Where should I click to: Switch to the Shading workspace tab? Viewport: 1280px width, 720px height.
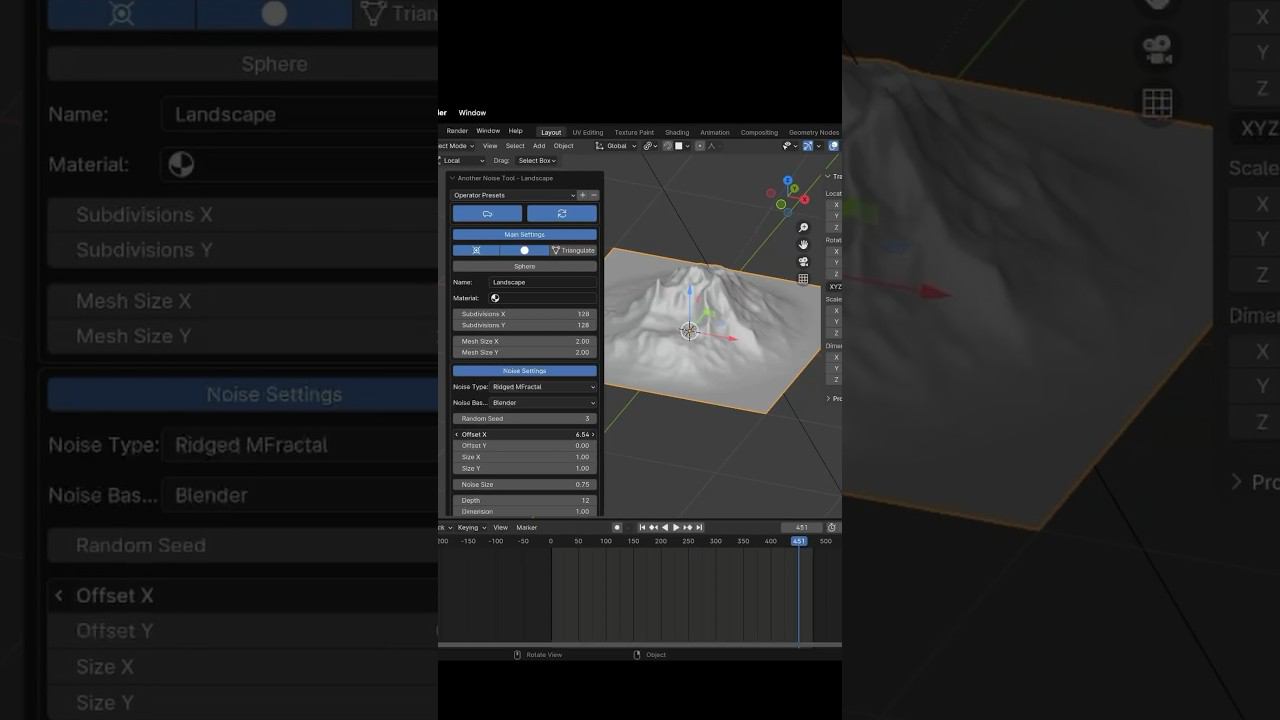(x=677, y=132)
